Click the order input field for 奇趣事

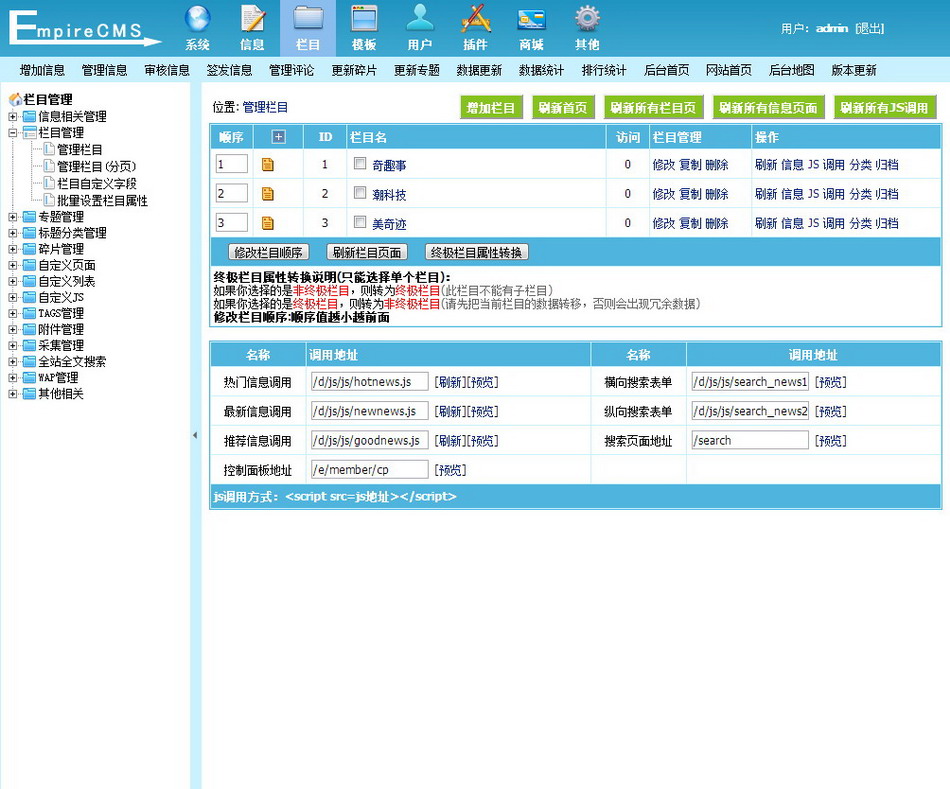point(231,164)
